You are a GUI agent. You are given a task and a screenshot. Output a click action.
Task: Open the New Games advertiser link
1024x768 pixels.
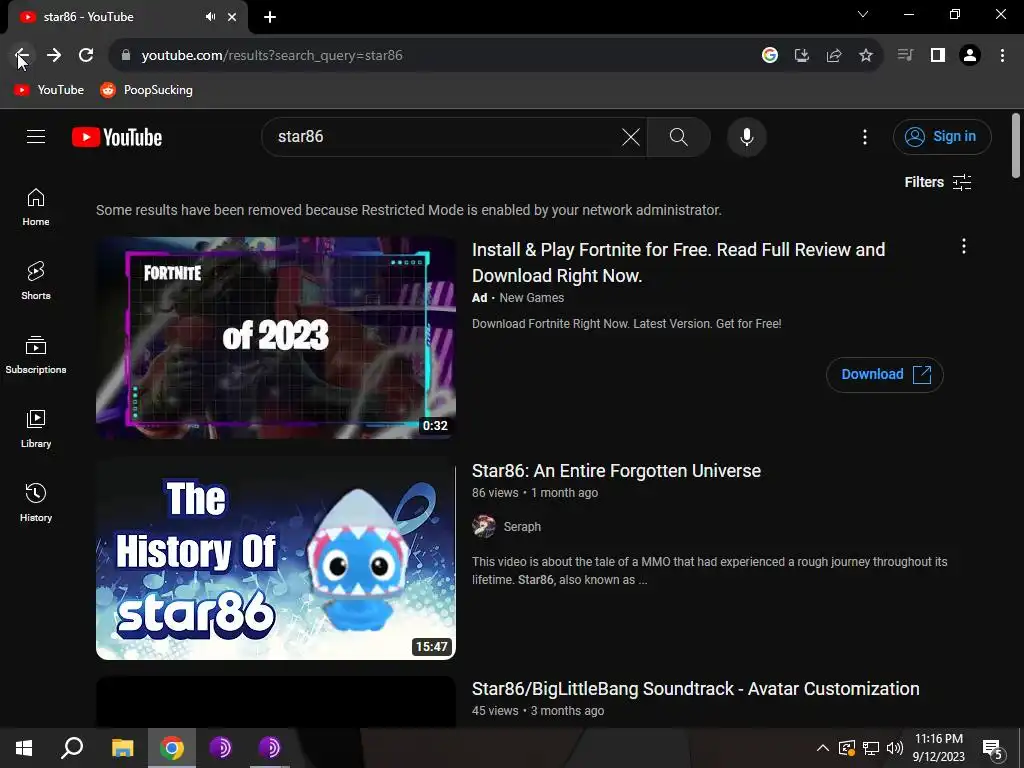(532, 298)
